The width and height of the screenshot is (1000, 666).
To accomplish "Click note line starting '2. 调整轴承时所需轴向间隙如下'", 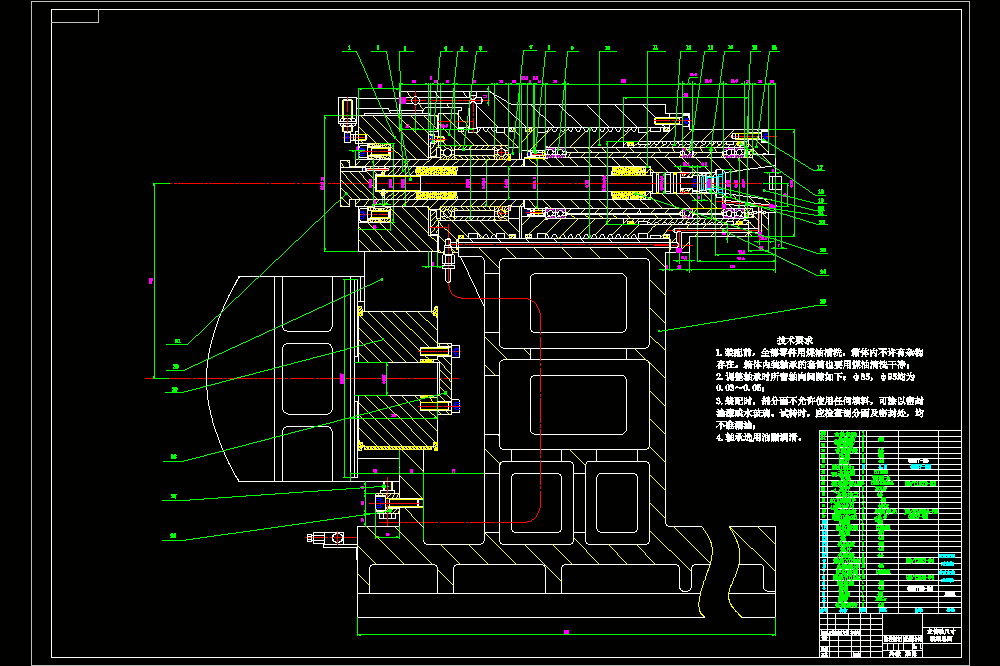I will pos(815,377).
